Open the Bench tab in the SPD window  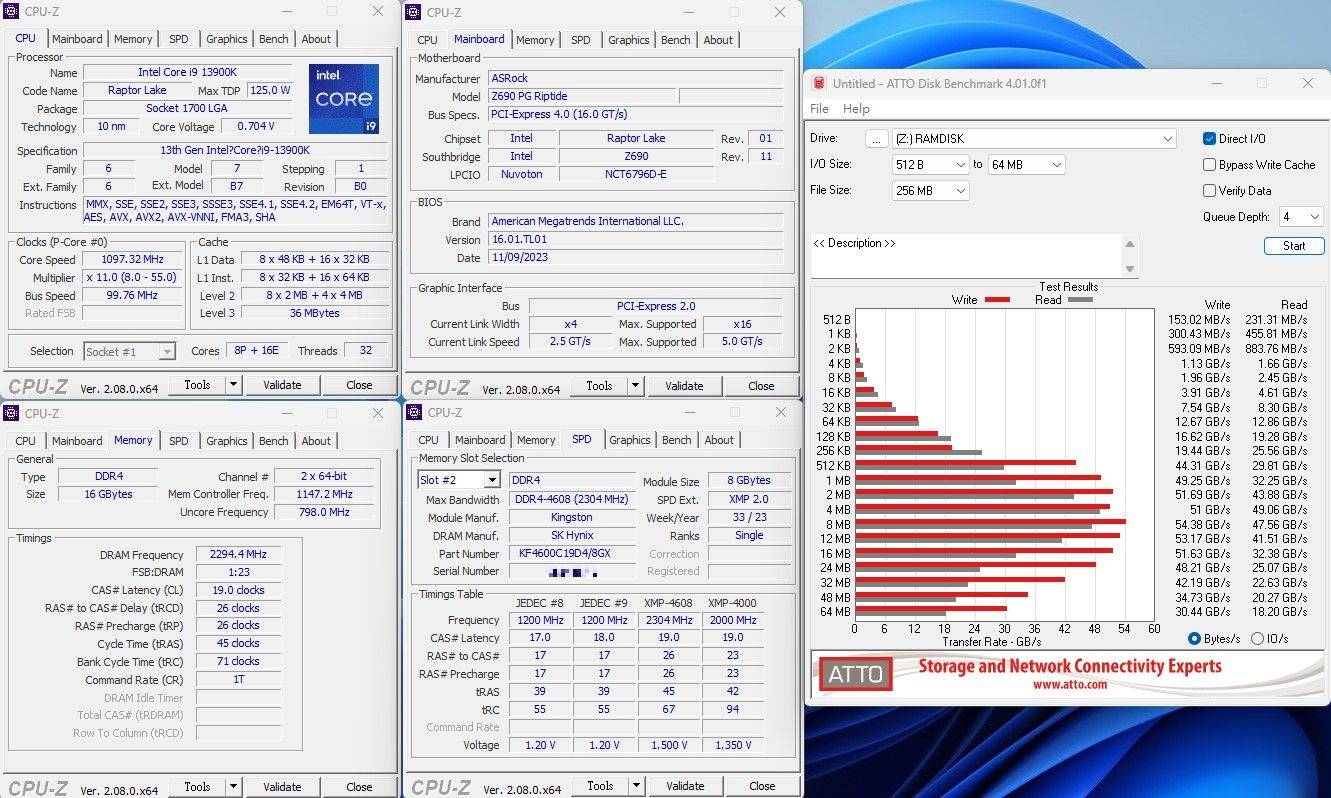[x=676, y=440]
